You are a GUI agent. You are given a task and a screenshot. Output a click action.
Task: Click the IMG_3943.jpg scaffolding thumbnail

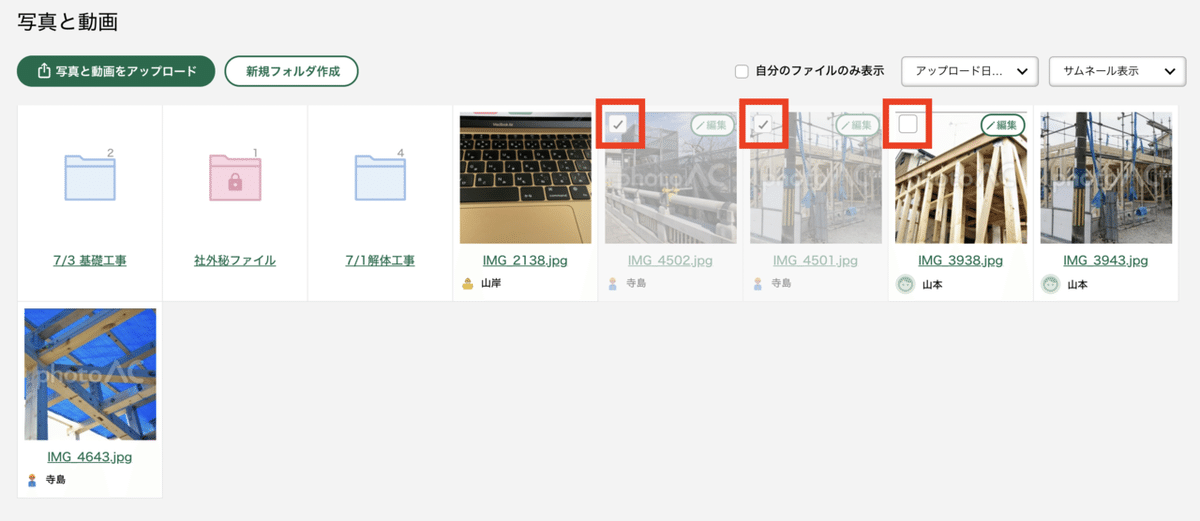(x=1106, y=178)
